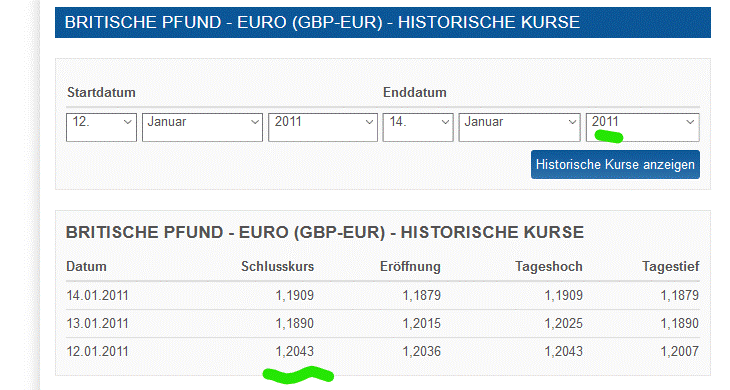Click the Enddatum label
730x390 pixels.
click(x=414, y=92)
